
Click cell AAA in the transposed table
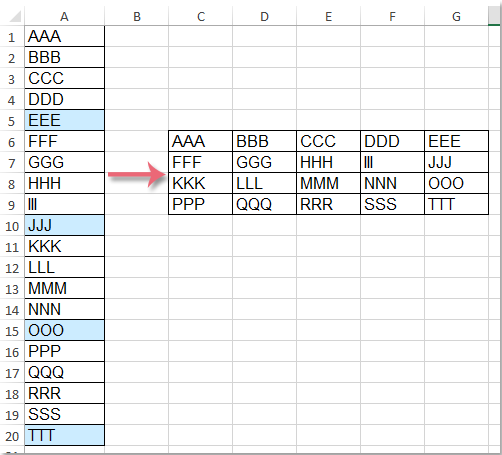pyautogui.click(x=200, y=141)
